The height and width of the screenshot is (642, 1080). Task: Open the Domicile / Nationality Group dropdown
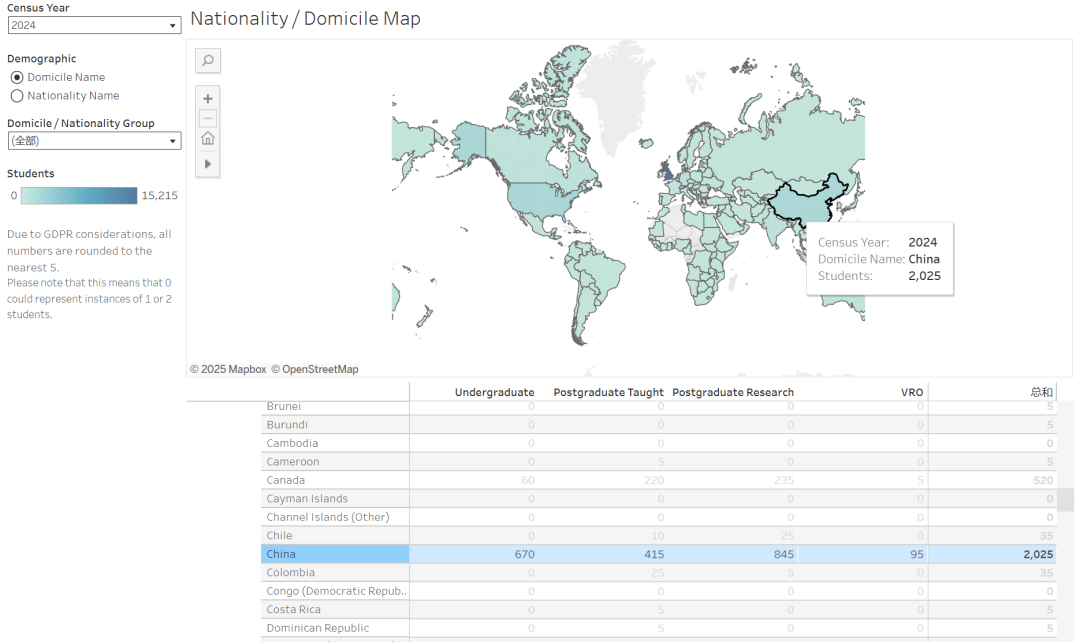pyautogui.click(x=93, y=141)
